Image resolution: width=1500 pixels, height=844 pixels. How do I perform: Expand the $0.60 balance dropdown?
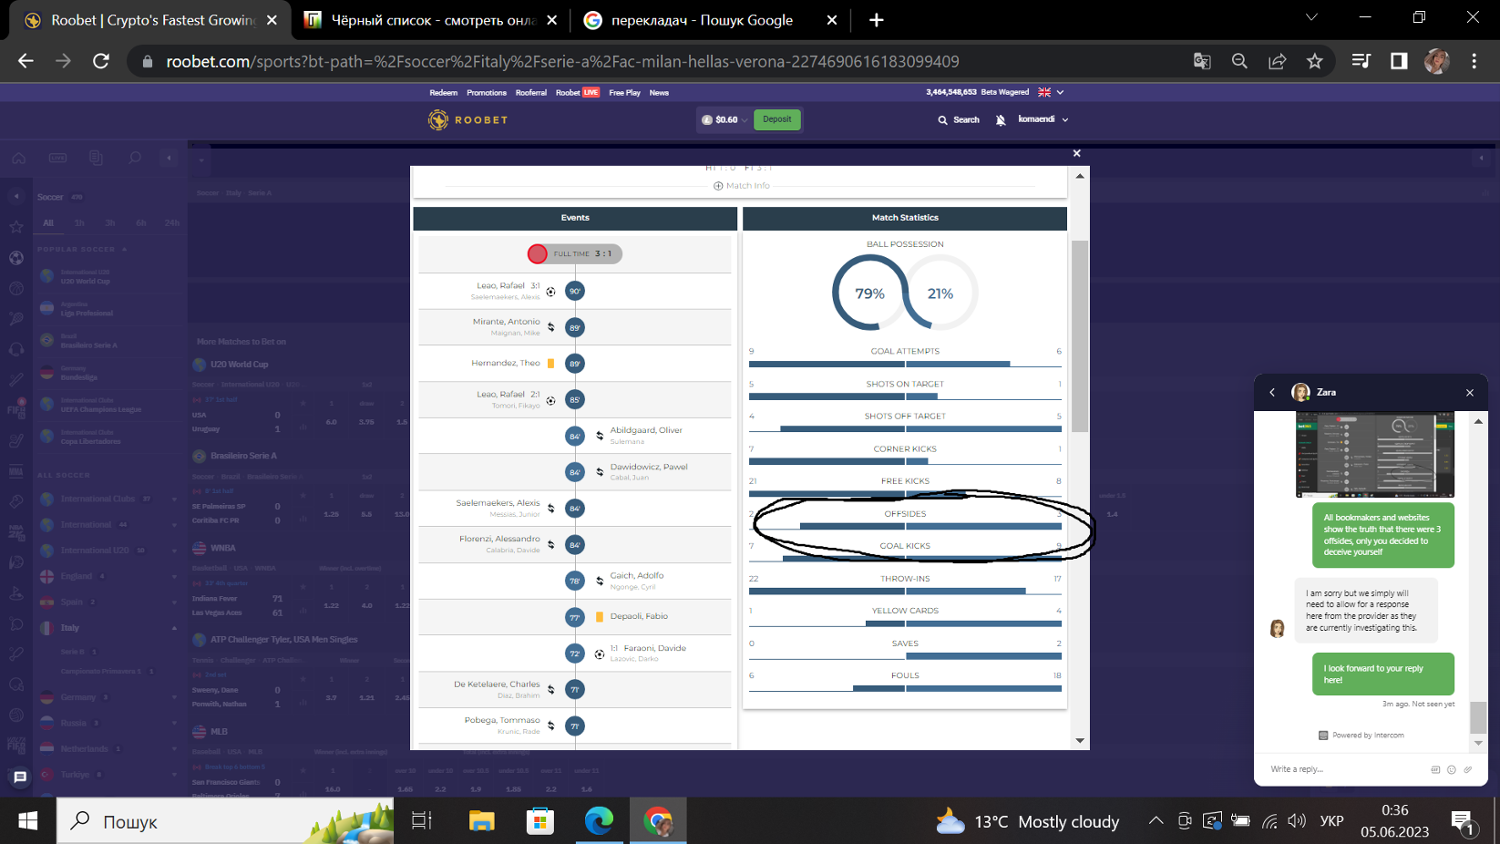click(x=726, y=120)
